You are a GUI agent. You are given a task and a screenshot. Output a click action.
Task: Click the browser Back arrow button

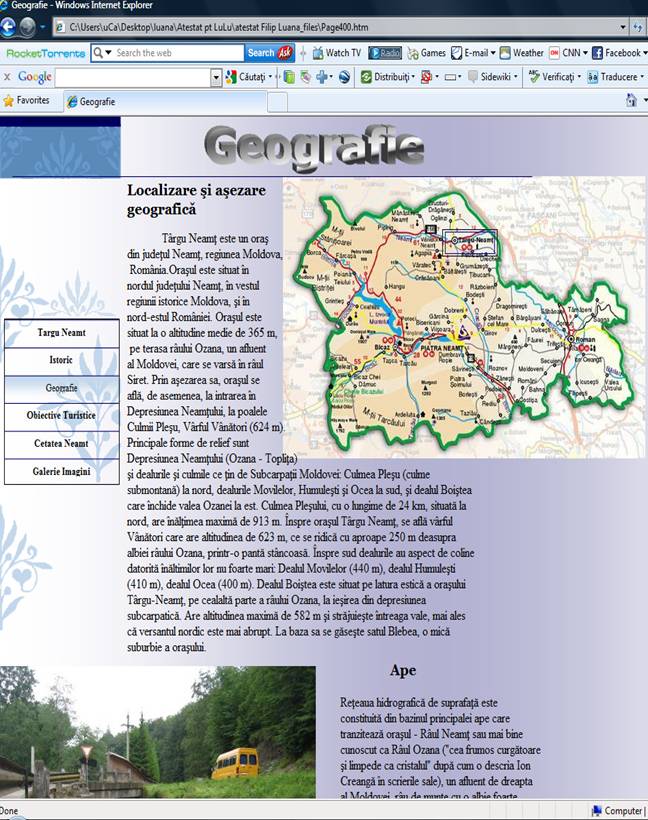pos(9,28)
